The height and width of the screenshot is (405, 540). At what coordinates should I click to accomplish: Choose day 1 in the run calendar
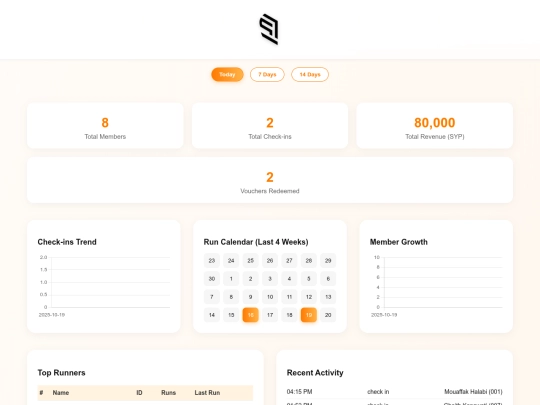tap(231, 279)
